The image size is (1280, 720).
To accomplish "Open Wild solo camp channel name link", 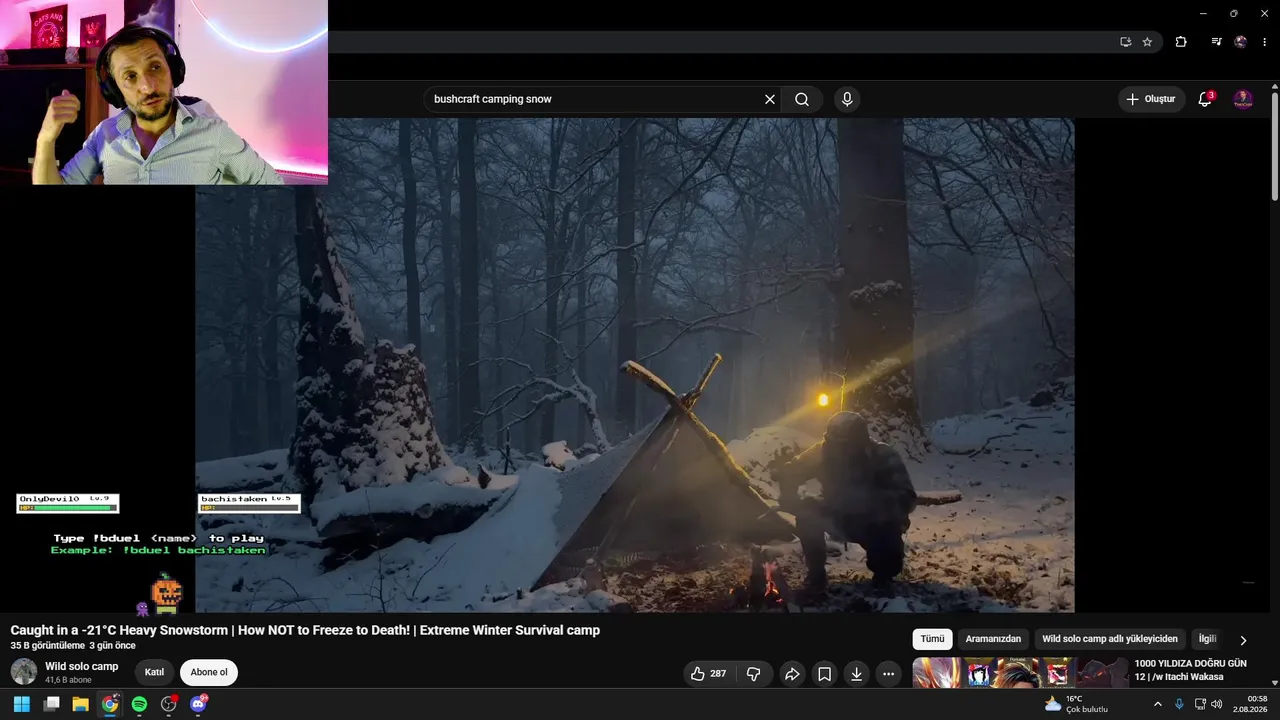I will pos(81,666).
